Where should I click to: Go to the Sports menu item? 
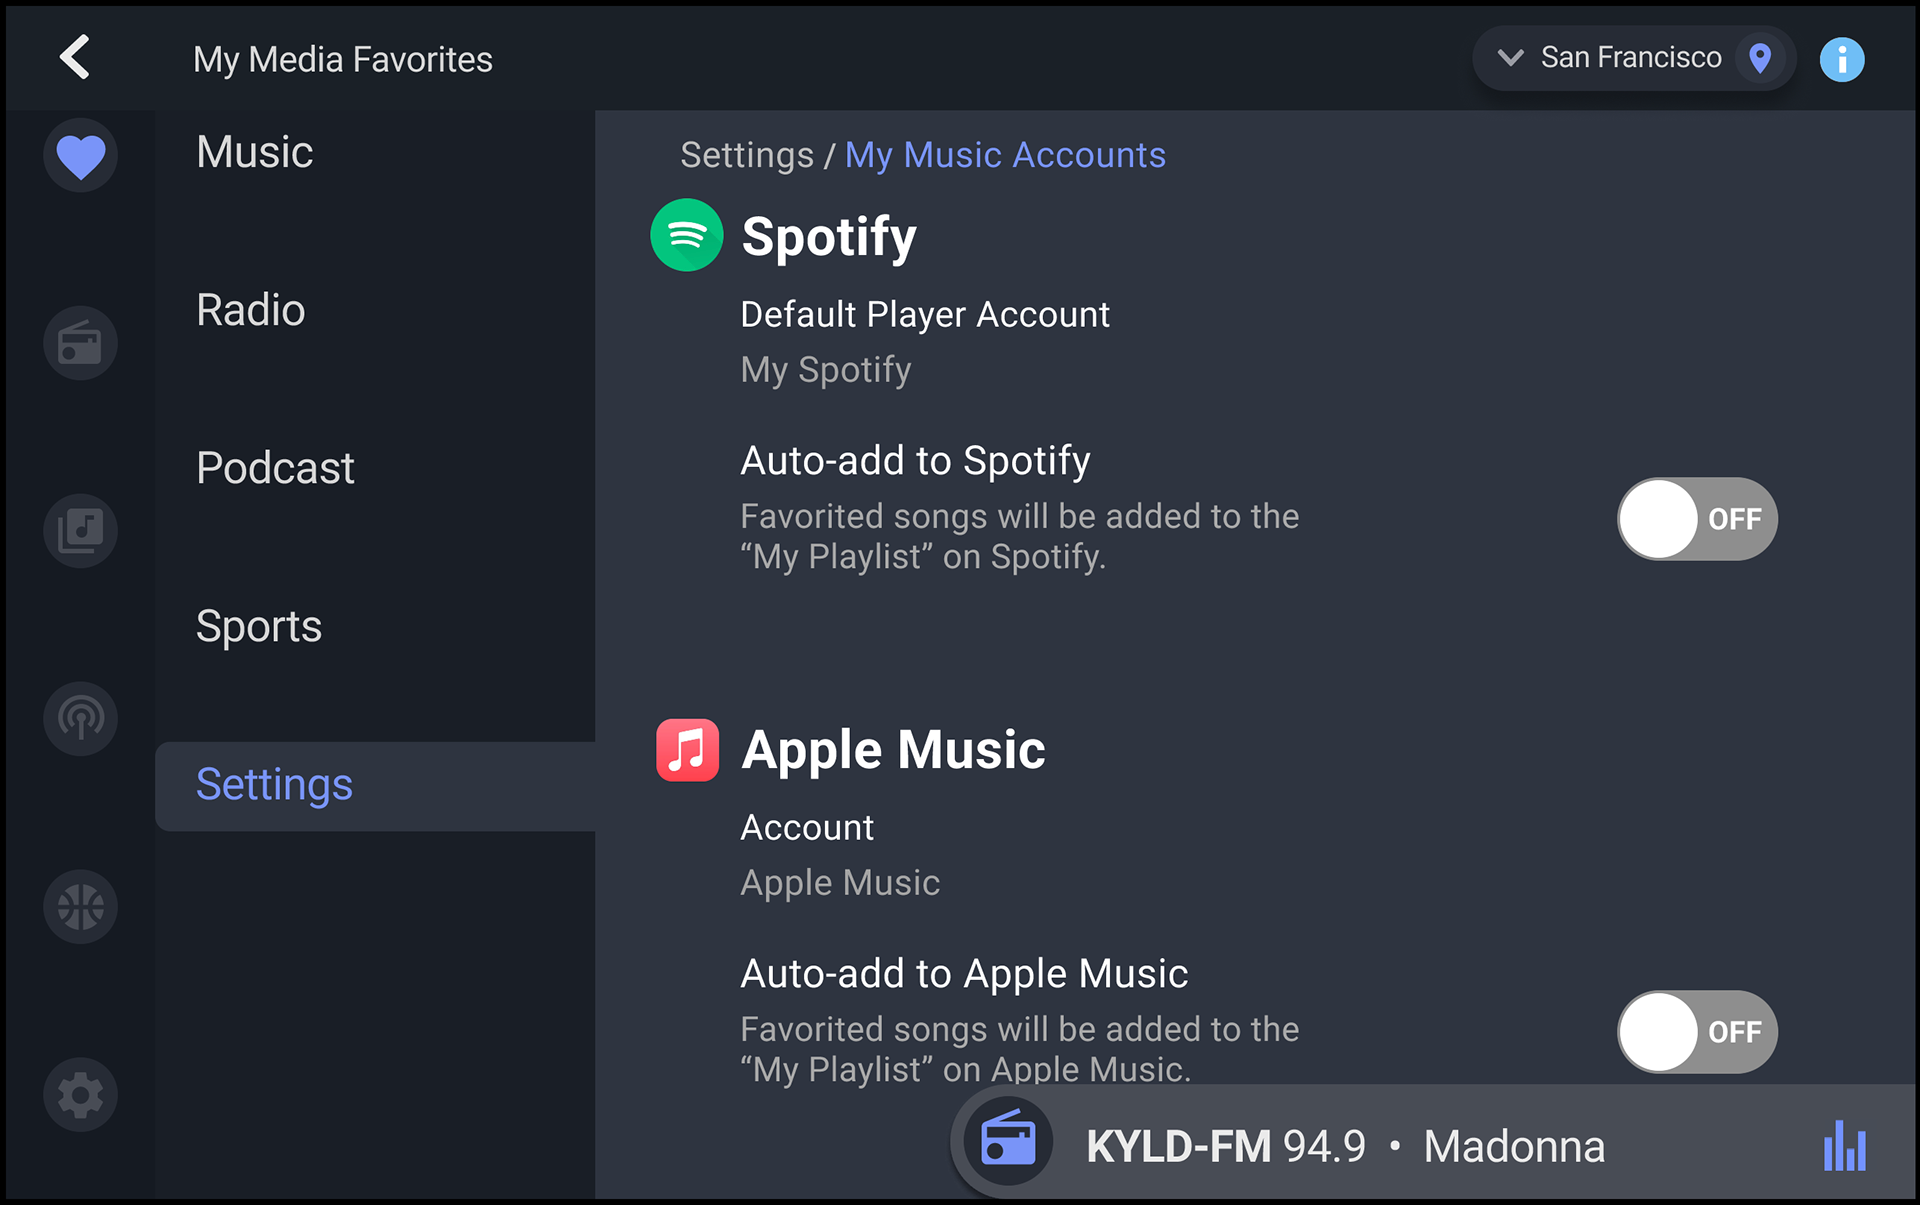(x=259, y=627)
